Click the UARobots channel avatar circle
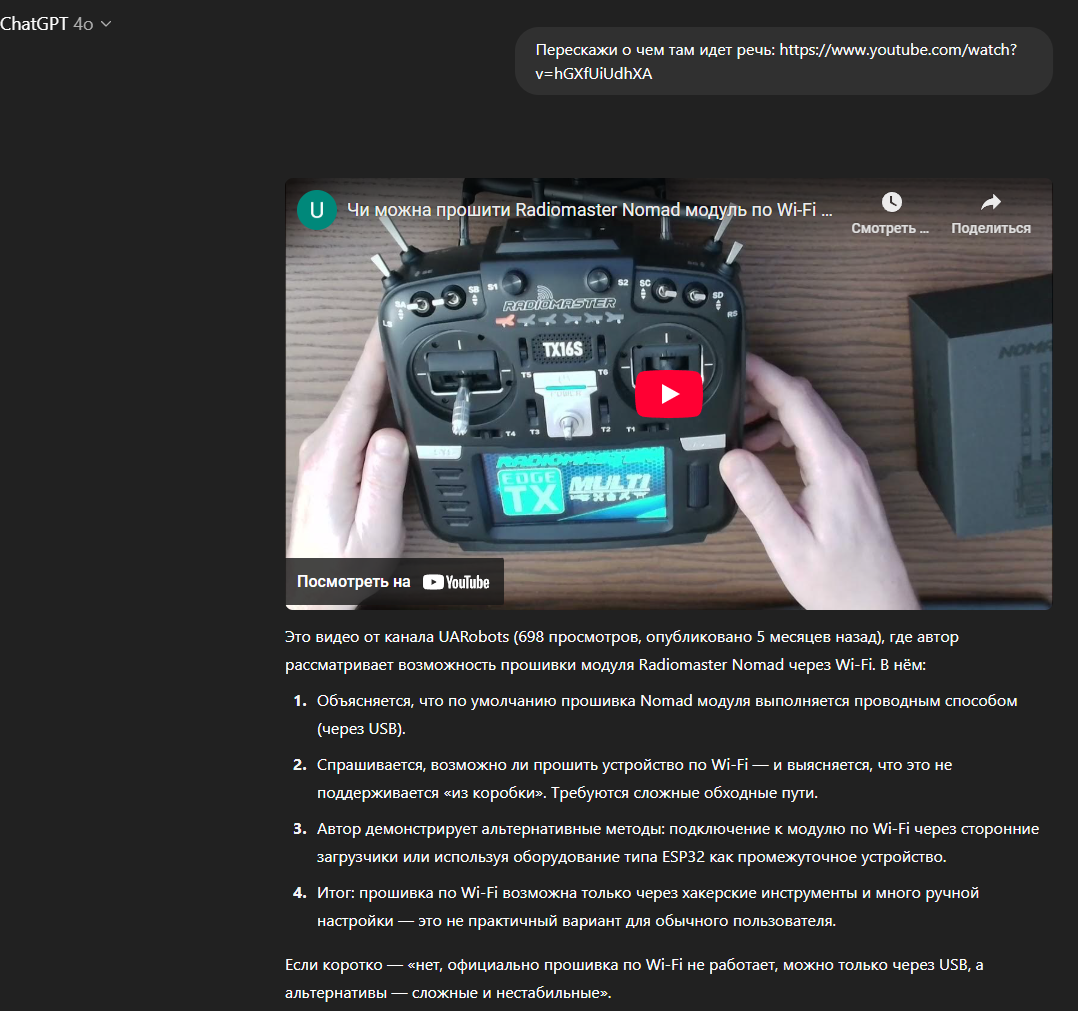The width and height of the screenshot is (1078, 1011). click(317, 210)
